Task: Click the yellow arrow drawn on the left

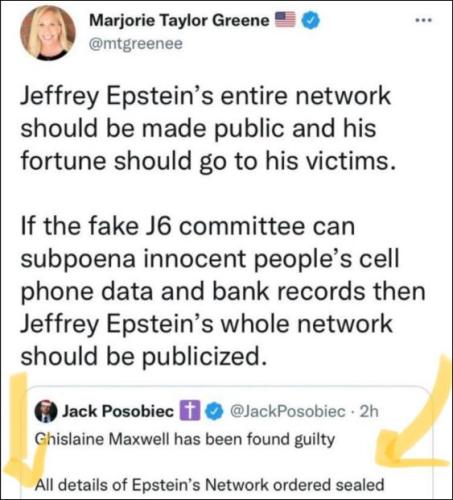Action: point(22,430)
